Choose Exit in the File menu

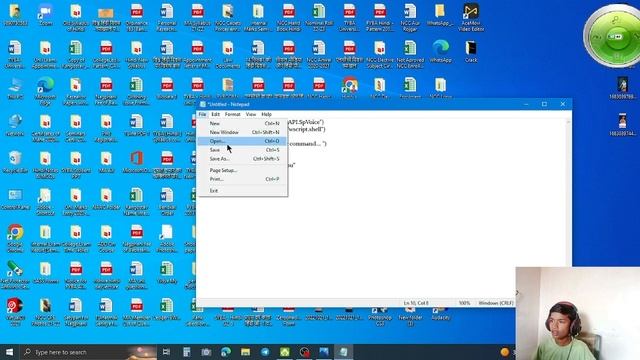[242, 191]
